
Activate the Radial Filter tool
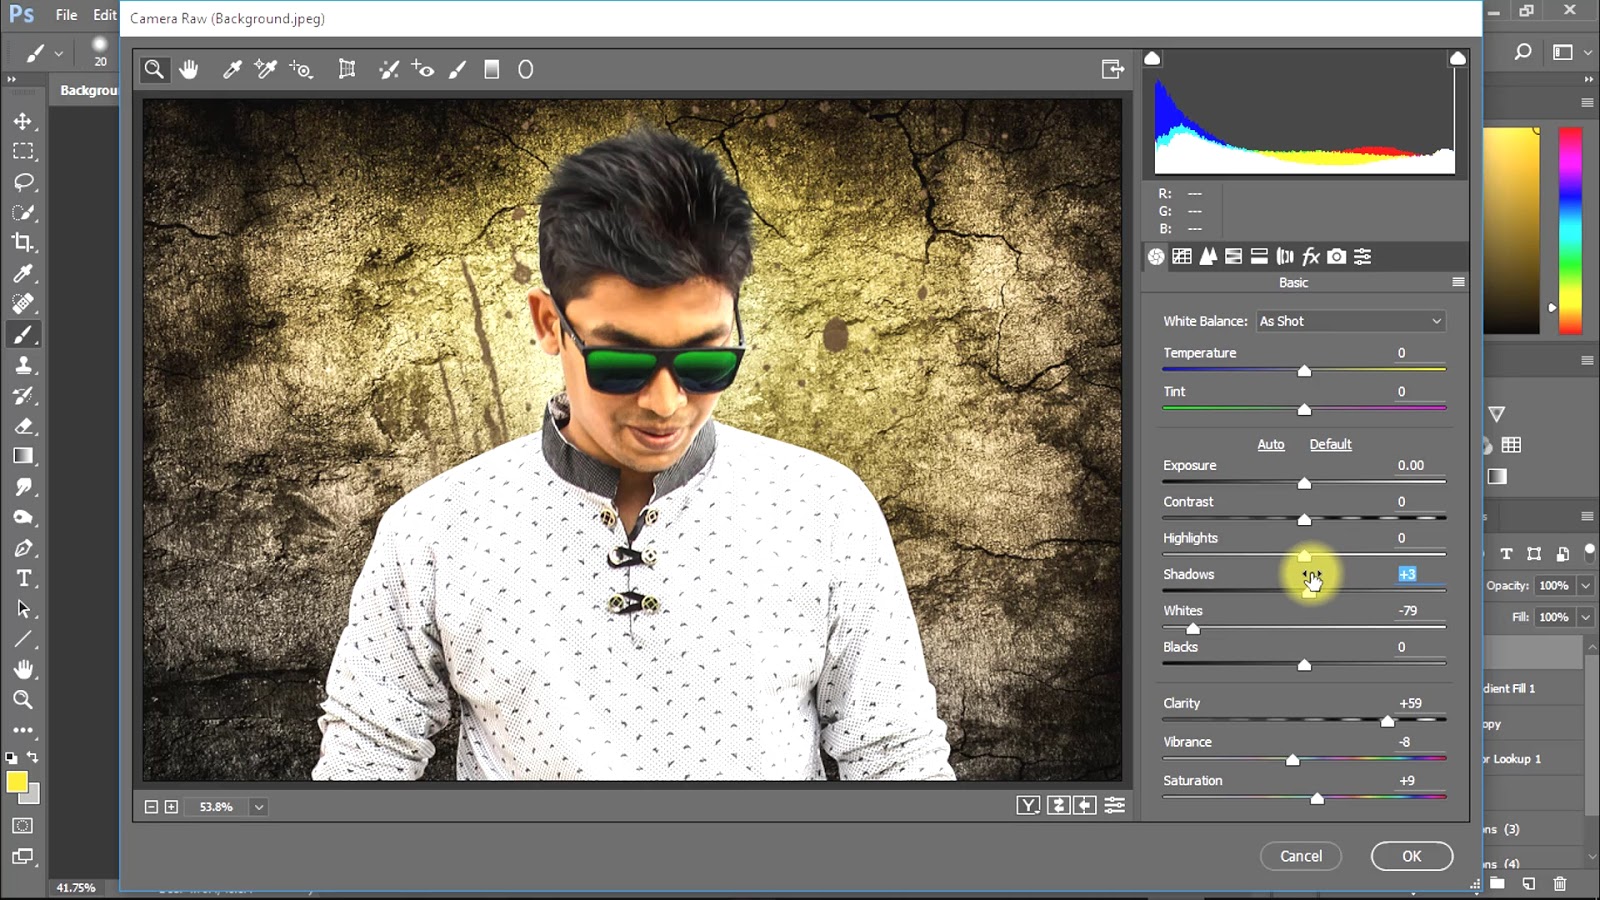pos(525,69)
